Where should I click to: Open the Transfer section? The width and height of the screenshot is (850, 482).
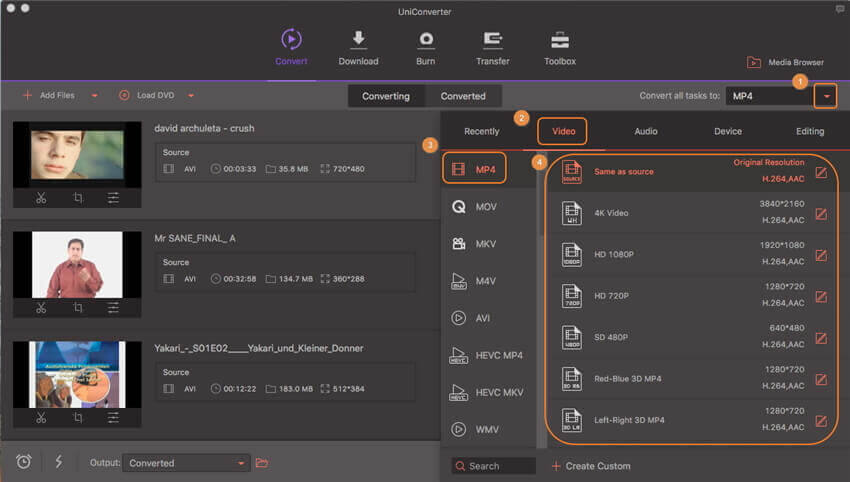coord(492,48)
